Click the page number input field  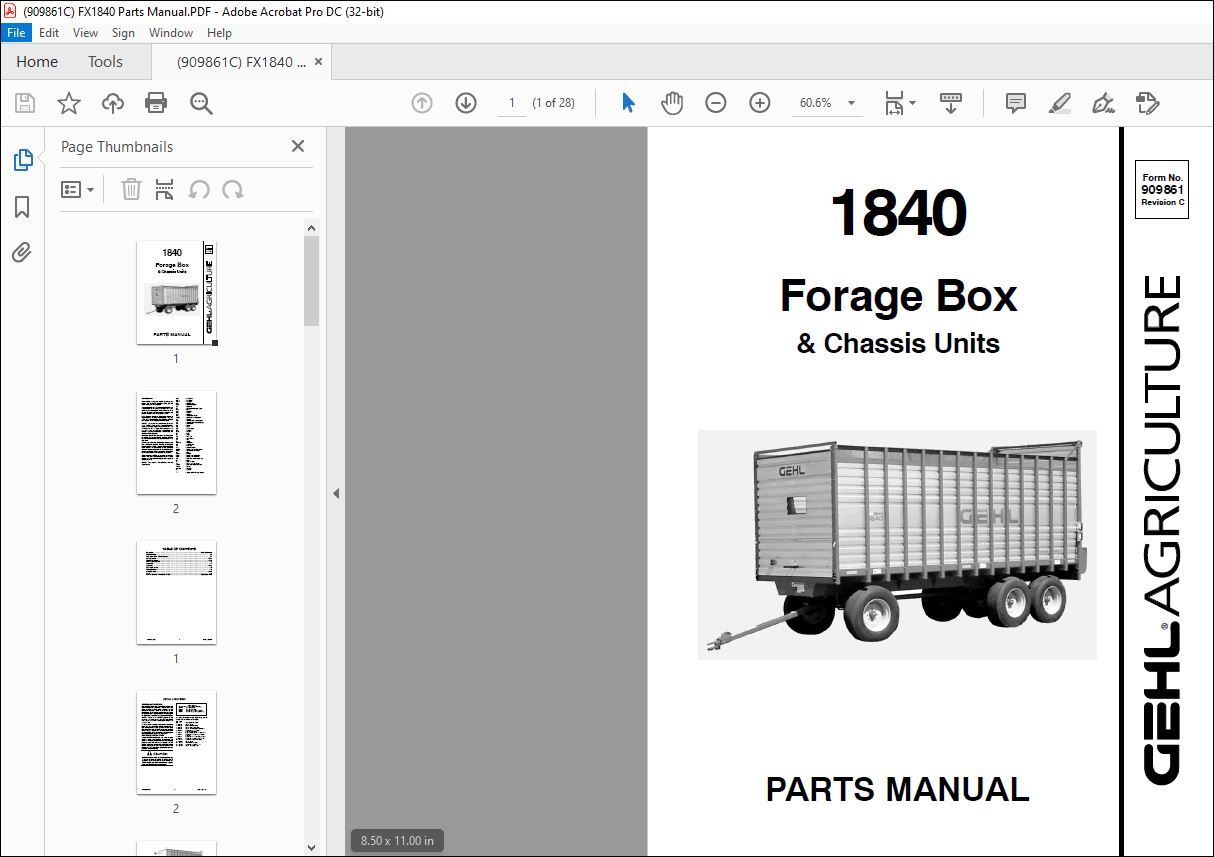pos(512,103)
